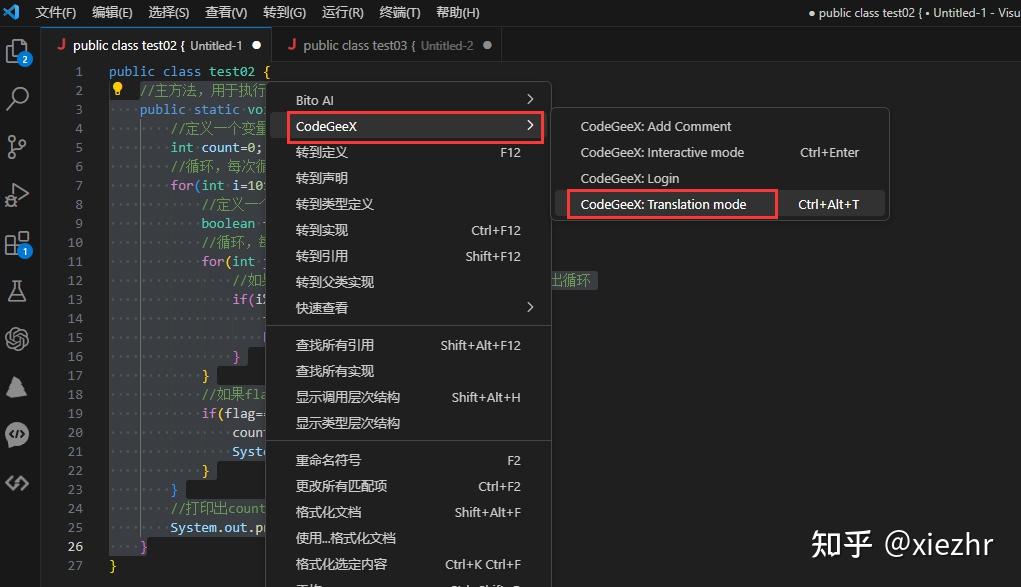Click the Java file icon on test02 tab

[x=61, y=44]
